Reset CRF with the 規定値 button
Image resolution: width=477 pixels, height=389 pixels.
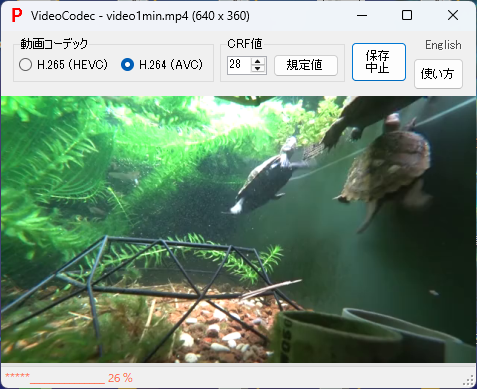[306, 65]
